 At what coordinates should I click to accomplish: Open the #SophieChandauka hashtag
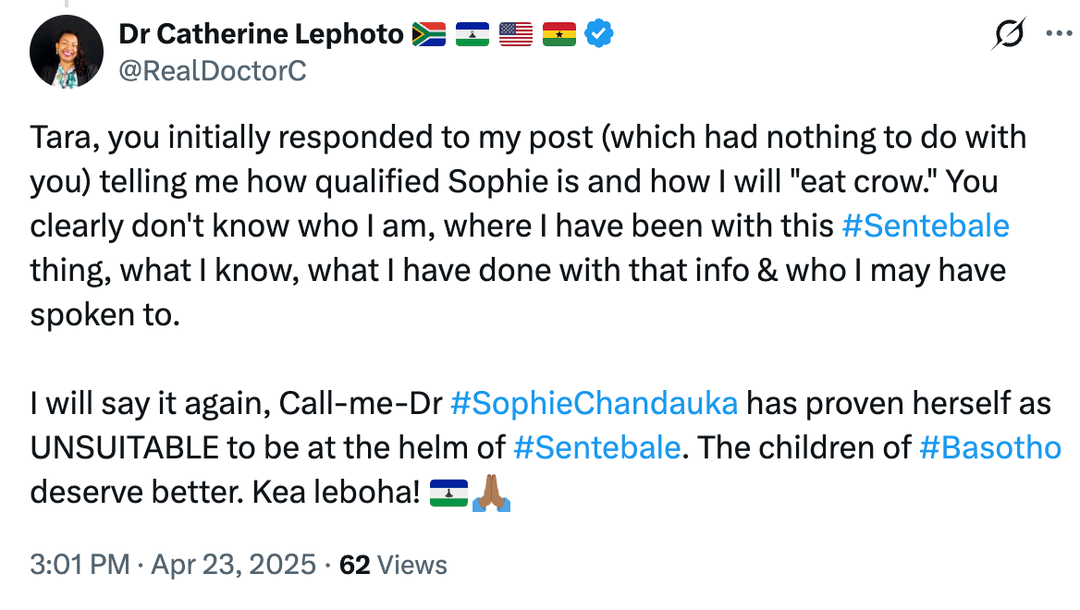click(594, 404)
